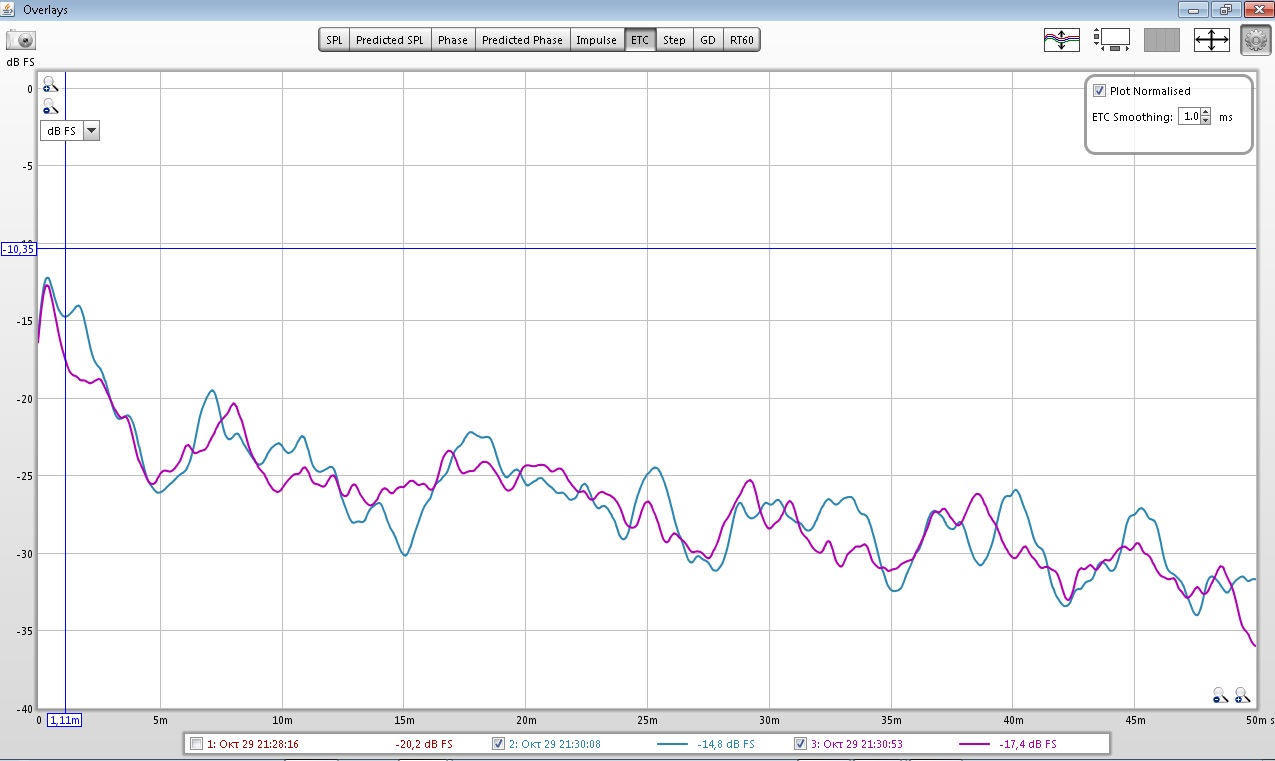This screenshot has height=761, width=1275.
Task: Toggle the graph controls gear icon
Action: point(1255,40)
